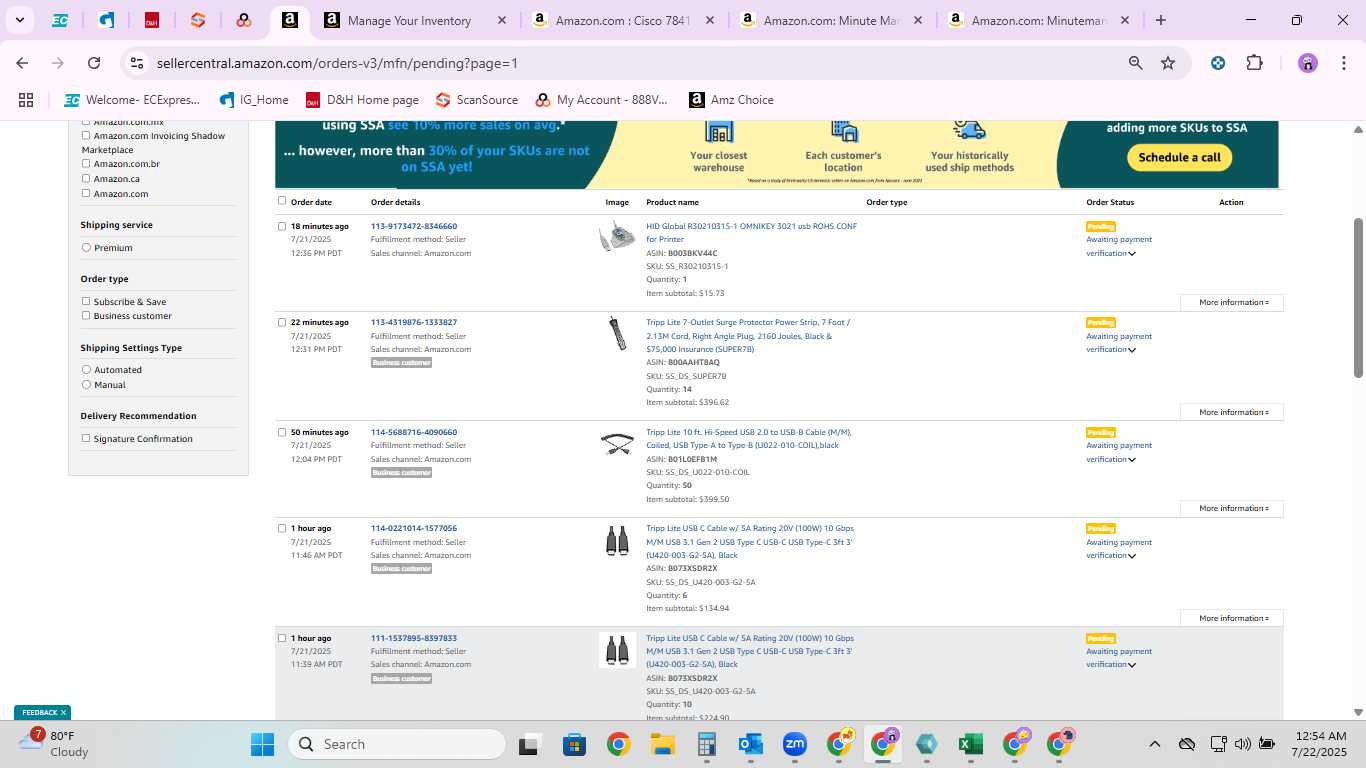Screen dimensions: 1366x768
Task: Open Task View from the taskbar
Action: 530,744
